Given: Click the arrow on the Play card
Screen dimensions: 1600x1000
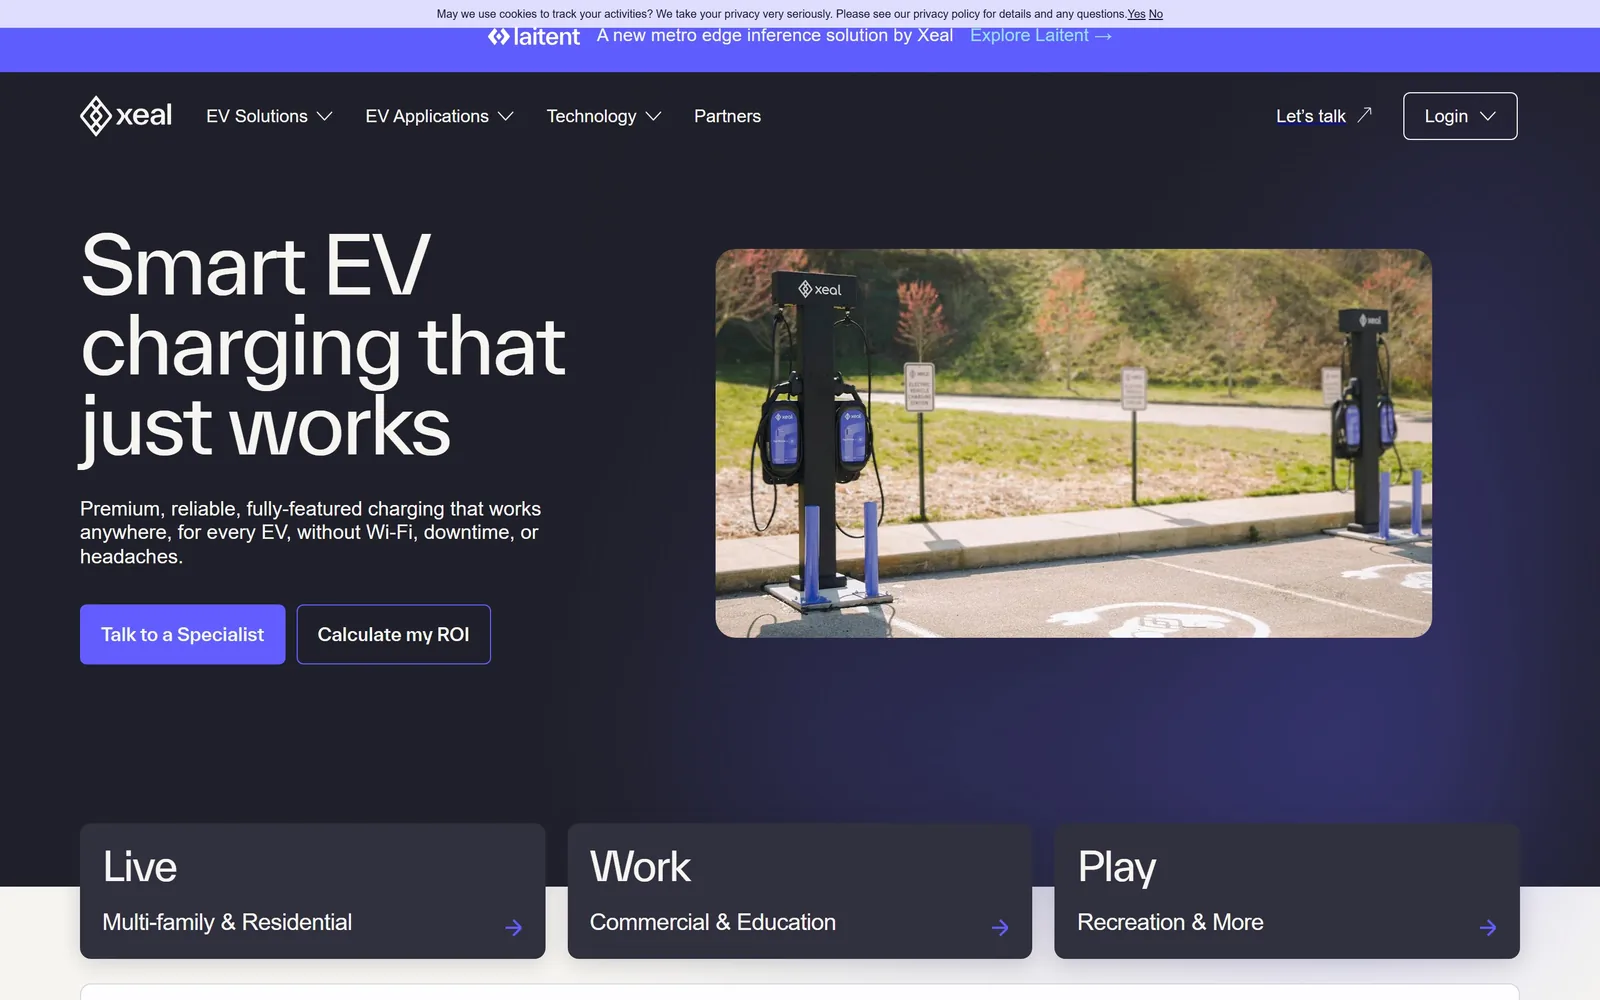Looking at the screenshot, I should 1488,928.
